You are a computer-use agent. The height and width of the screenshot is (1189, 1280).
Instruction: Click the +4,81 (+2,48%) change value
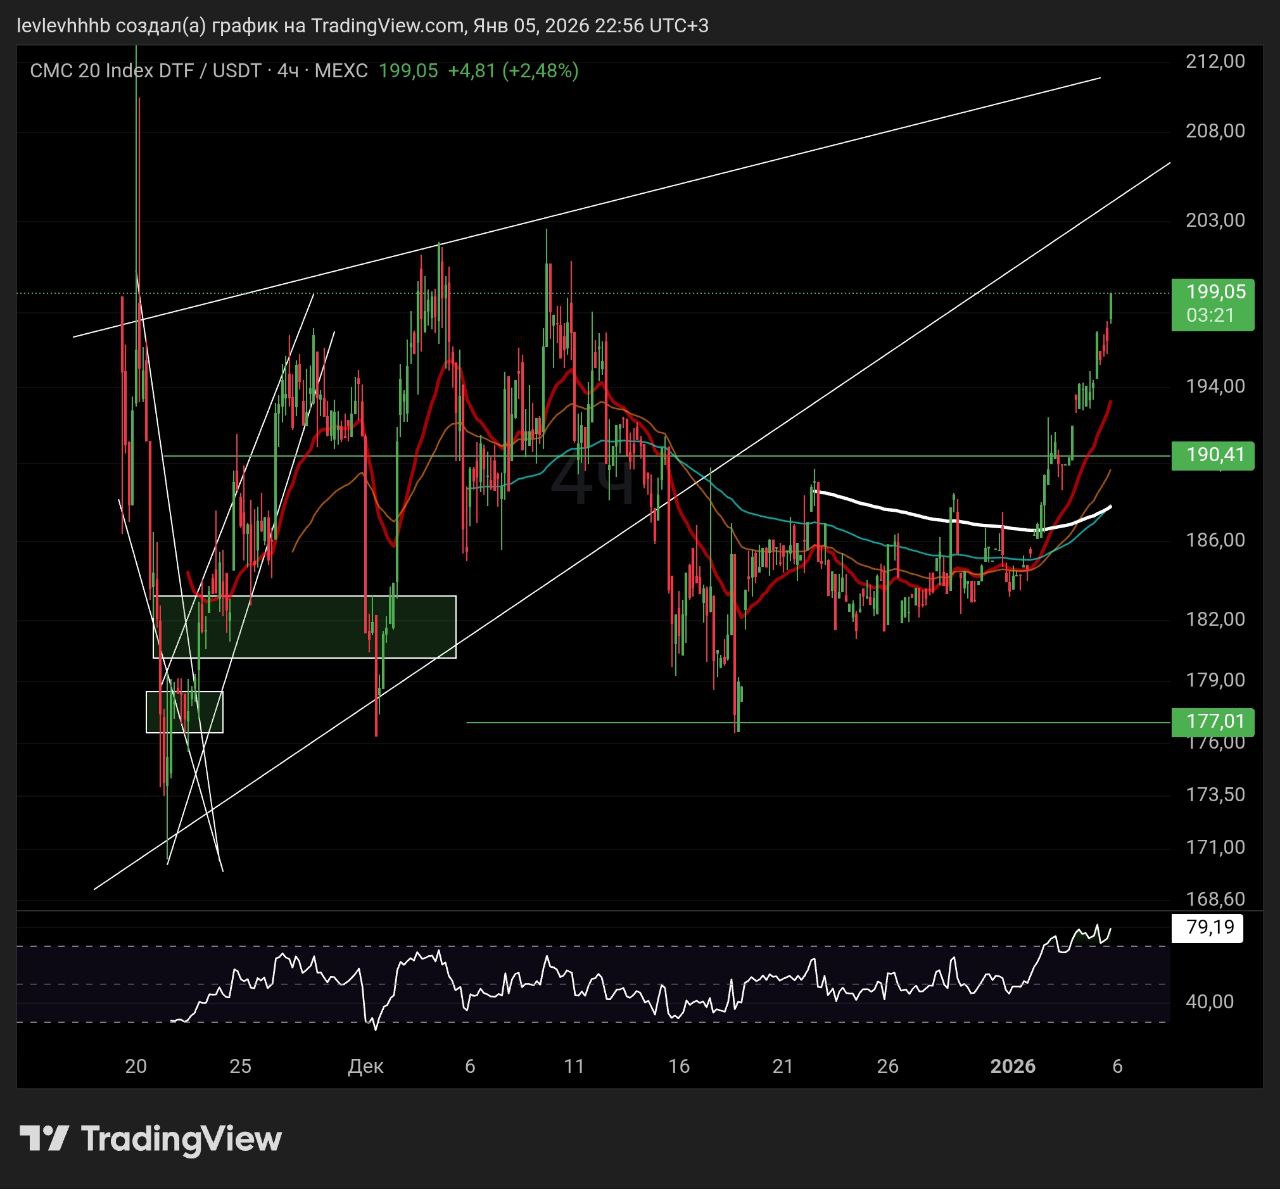(x=512, y=71)
